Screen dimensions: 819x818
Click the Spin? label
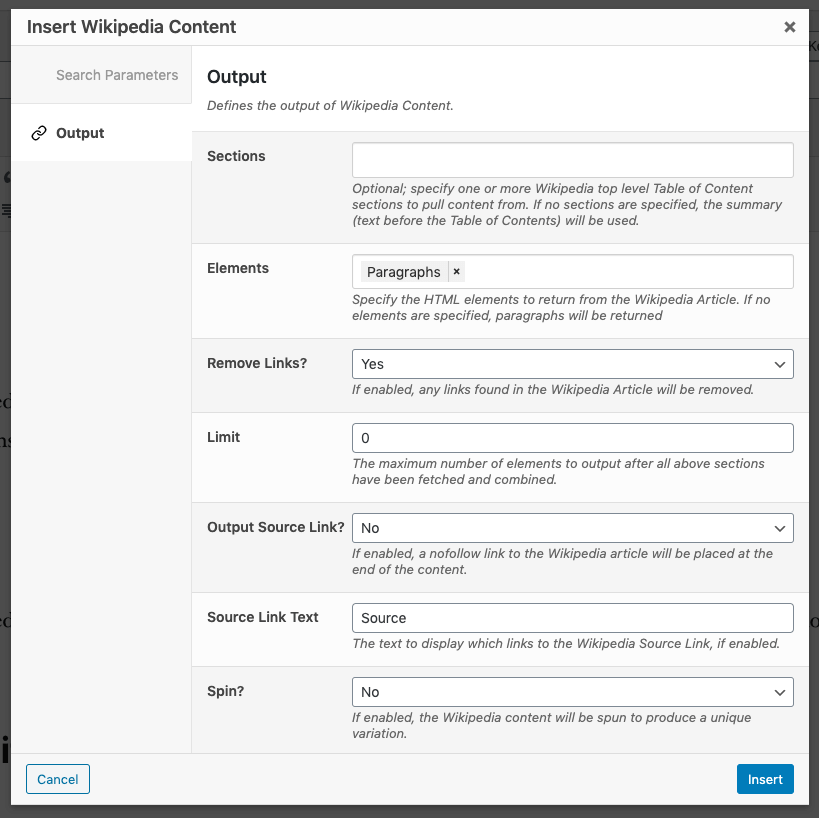point(226,691)
